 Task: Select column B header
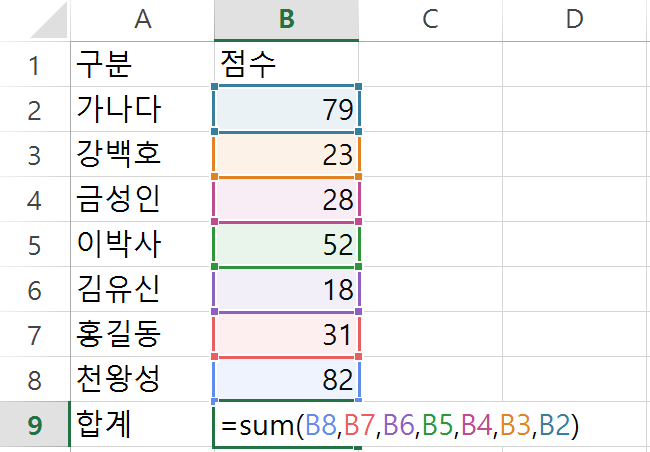click(x=286, y=20)
